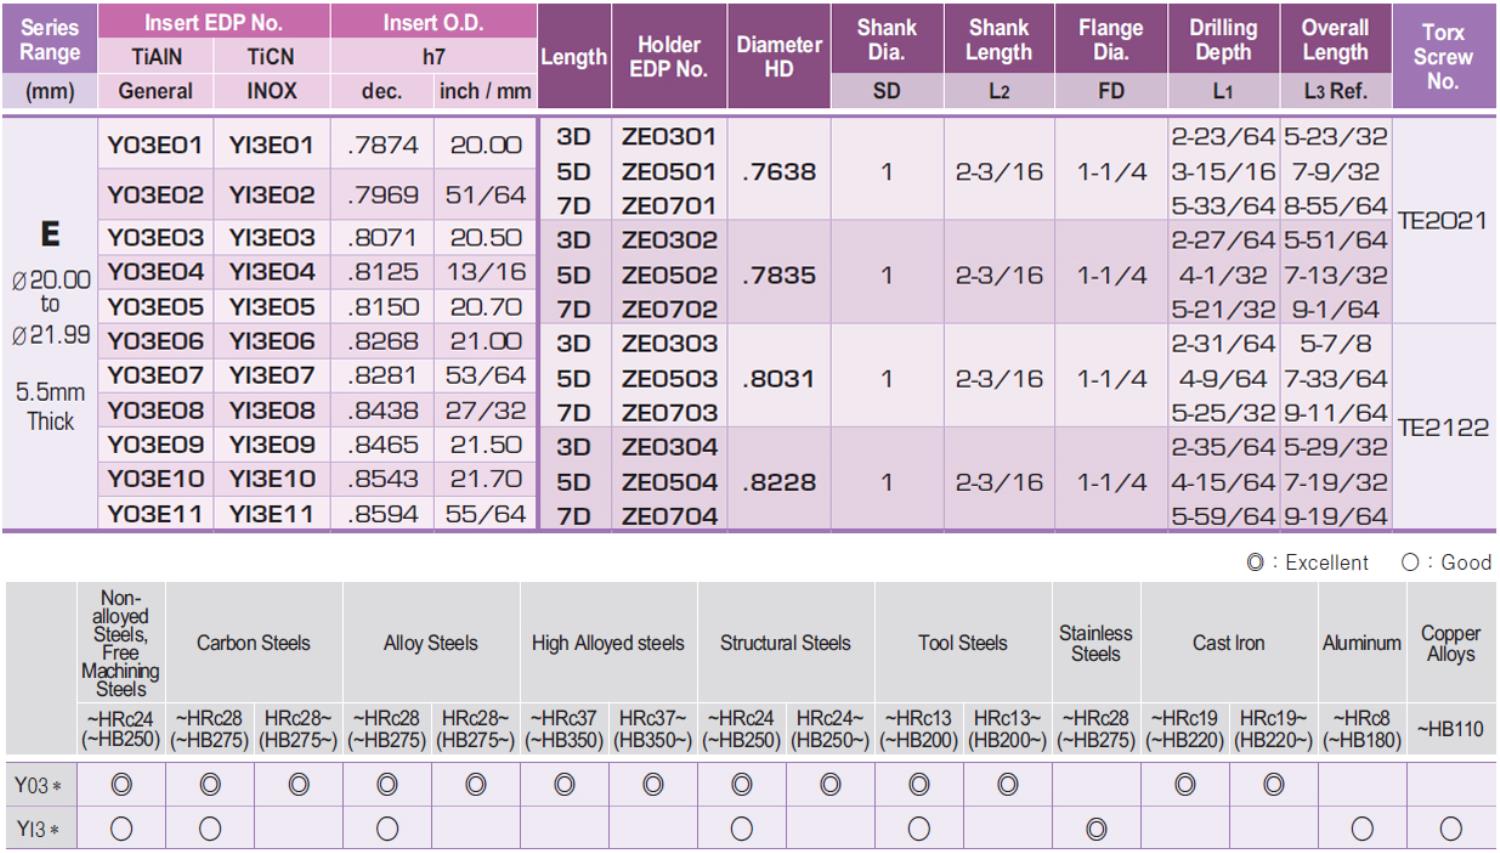The image size is (1500, 853).
Task: Select the Insert EDP No. column header
Action: click(214, 22)
